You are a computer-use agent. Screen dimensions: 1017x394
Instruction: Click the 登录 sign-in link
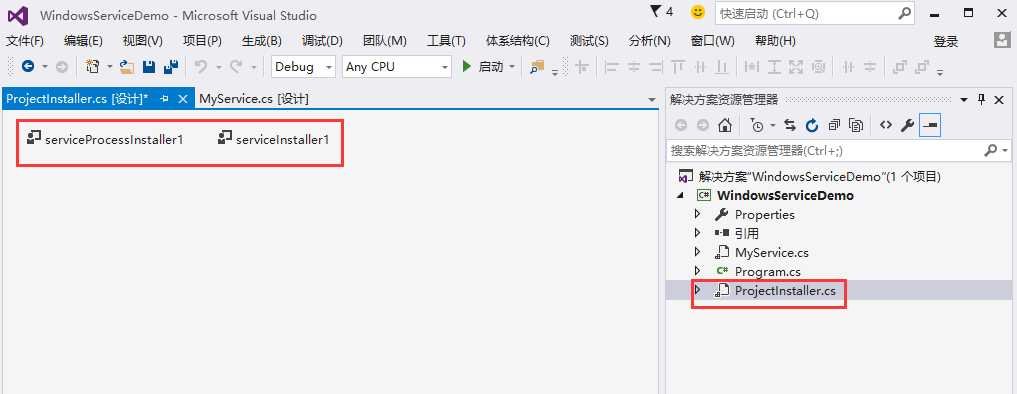(946, 42)
